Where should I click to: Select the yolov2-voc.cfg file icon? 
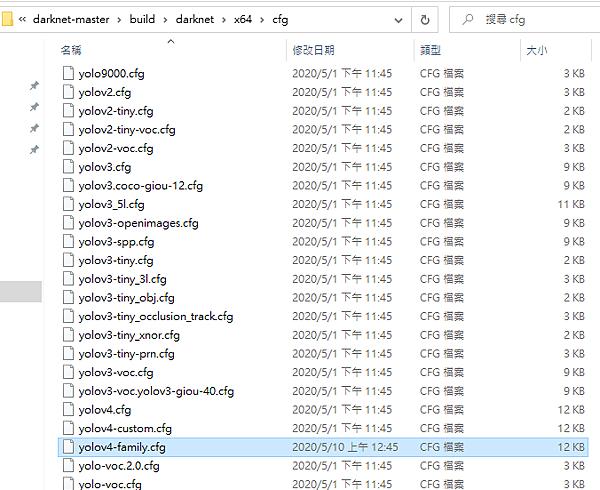68,148
